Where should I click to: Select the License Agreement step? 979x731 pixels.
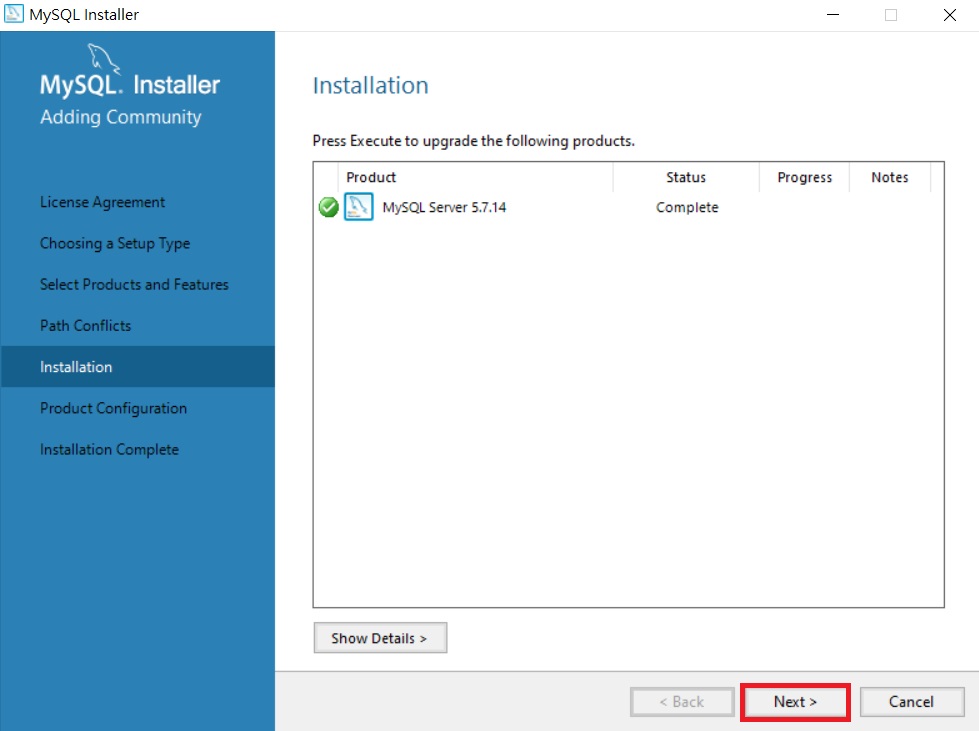[102, 202]
